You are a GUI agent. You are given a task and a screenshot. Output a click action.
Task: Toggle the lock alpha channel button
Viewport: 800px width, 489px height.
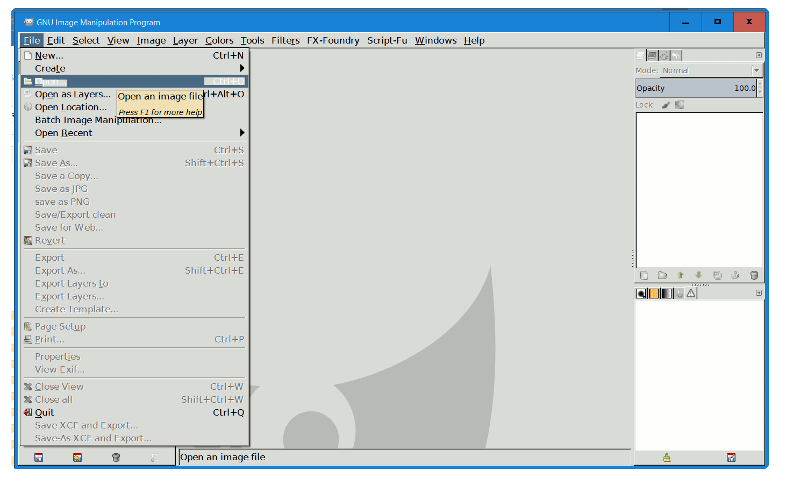click(x=679, y=105)
